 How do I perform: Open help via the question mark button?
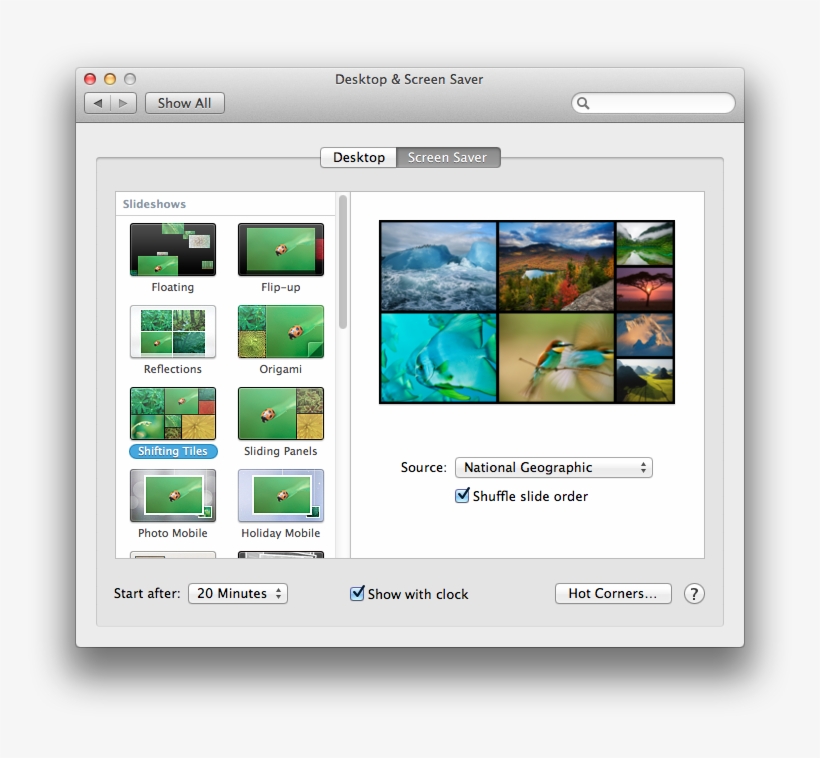tap(694, 593)
